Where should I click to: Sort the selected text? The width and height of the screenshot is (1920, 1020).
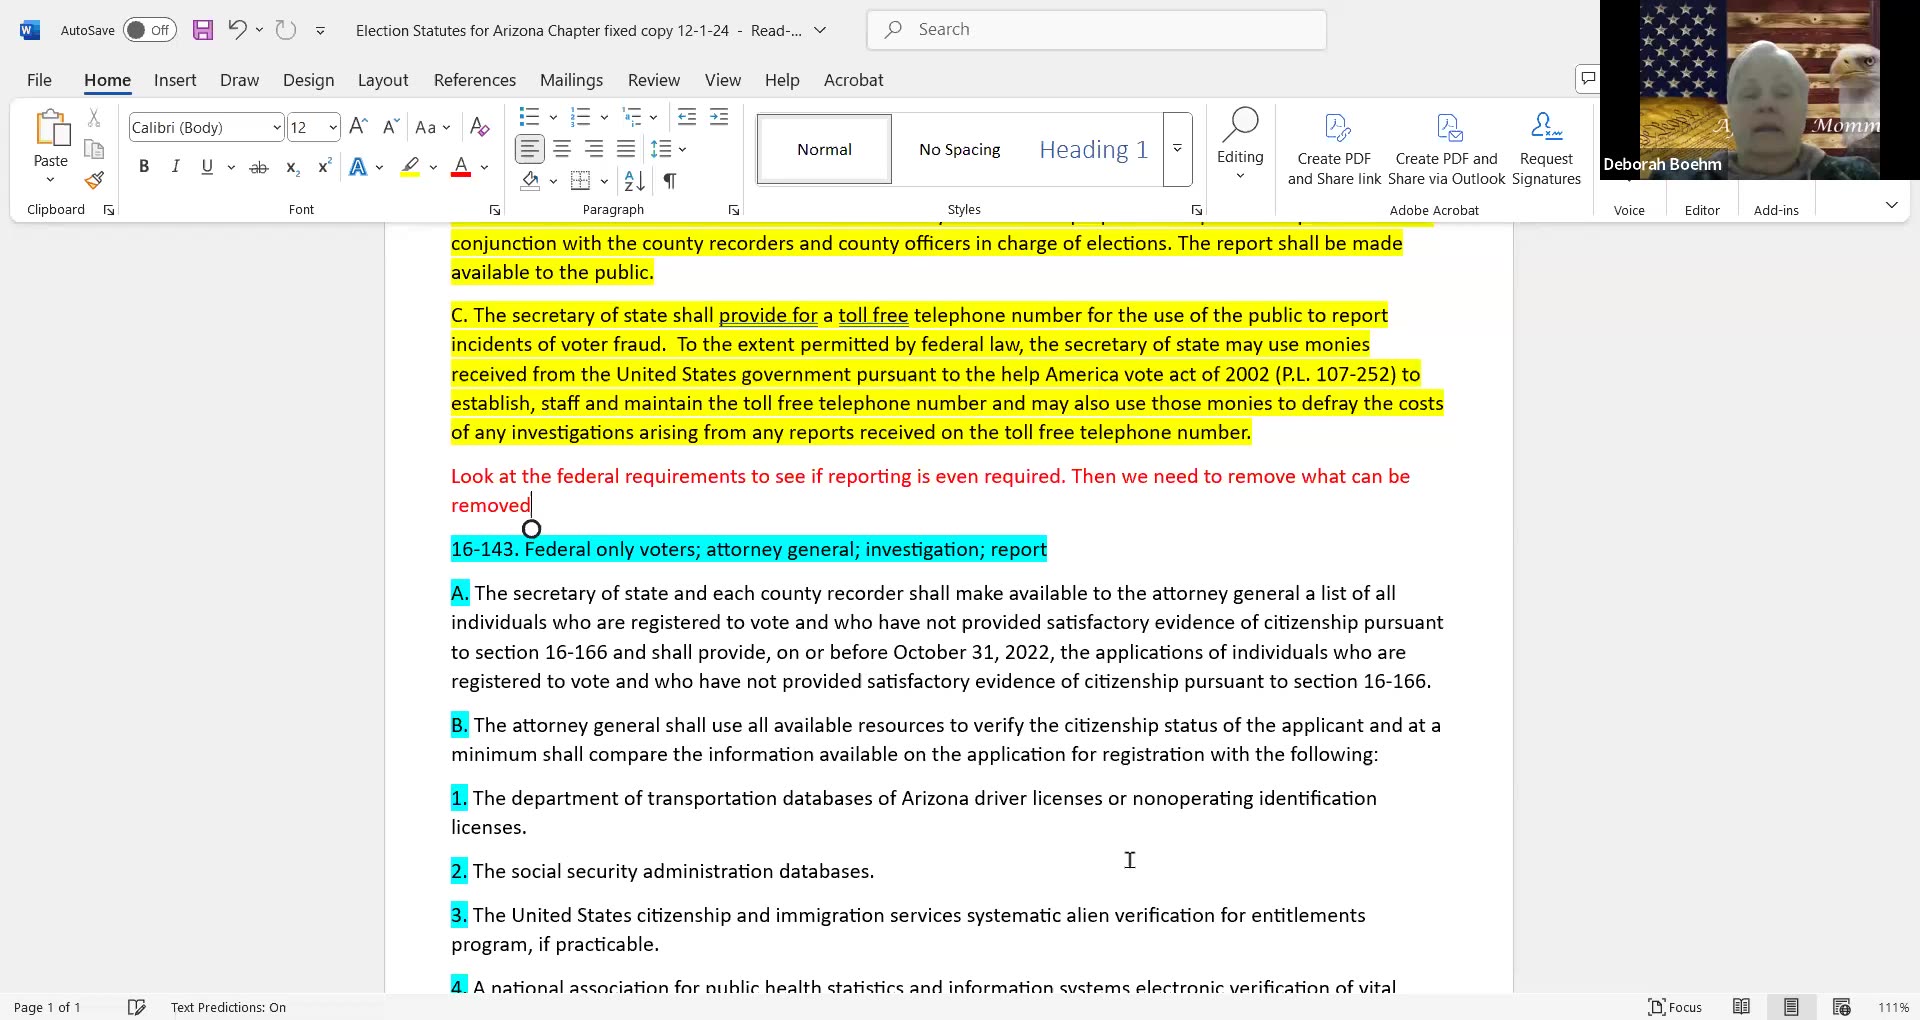[632, 181]
